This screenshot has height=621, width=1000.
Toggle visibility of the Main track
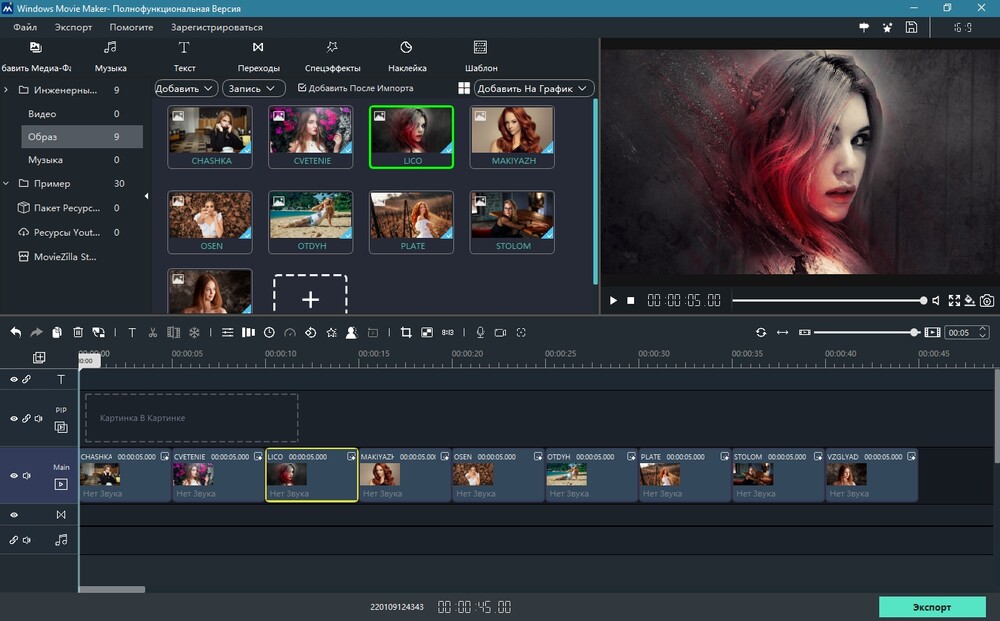(14, 476)
